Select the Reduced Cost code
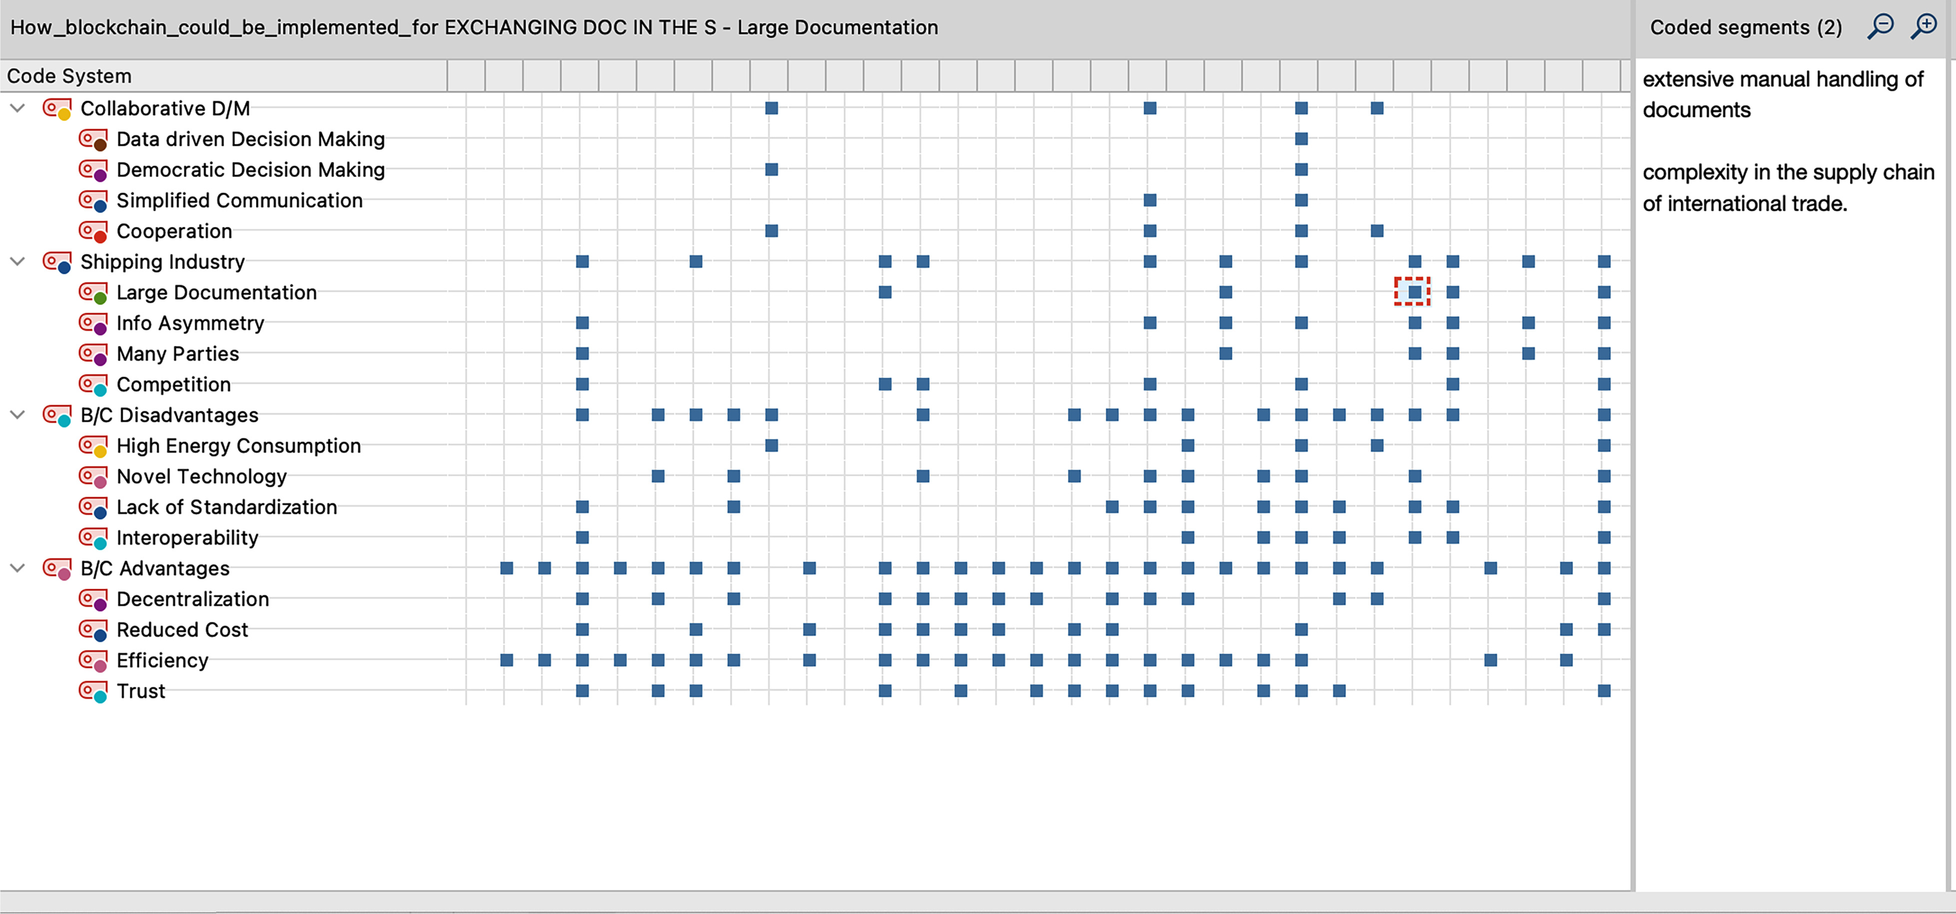This screenshot has width=1956, height=914. point(182,630)
